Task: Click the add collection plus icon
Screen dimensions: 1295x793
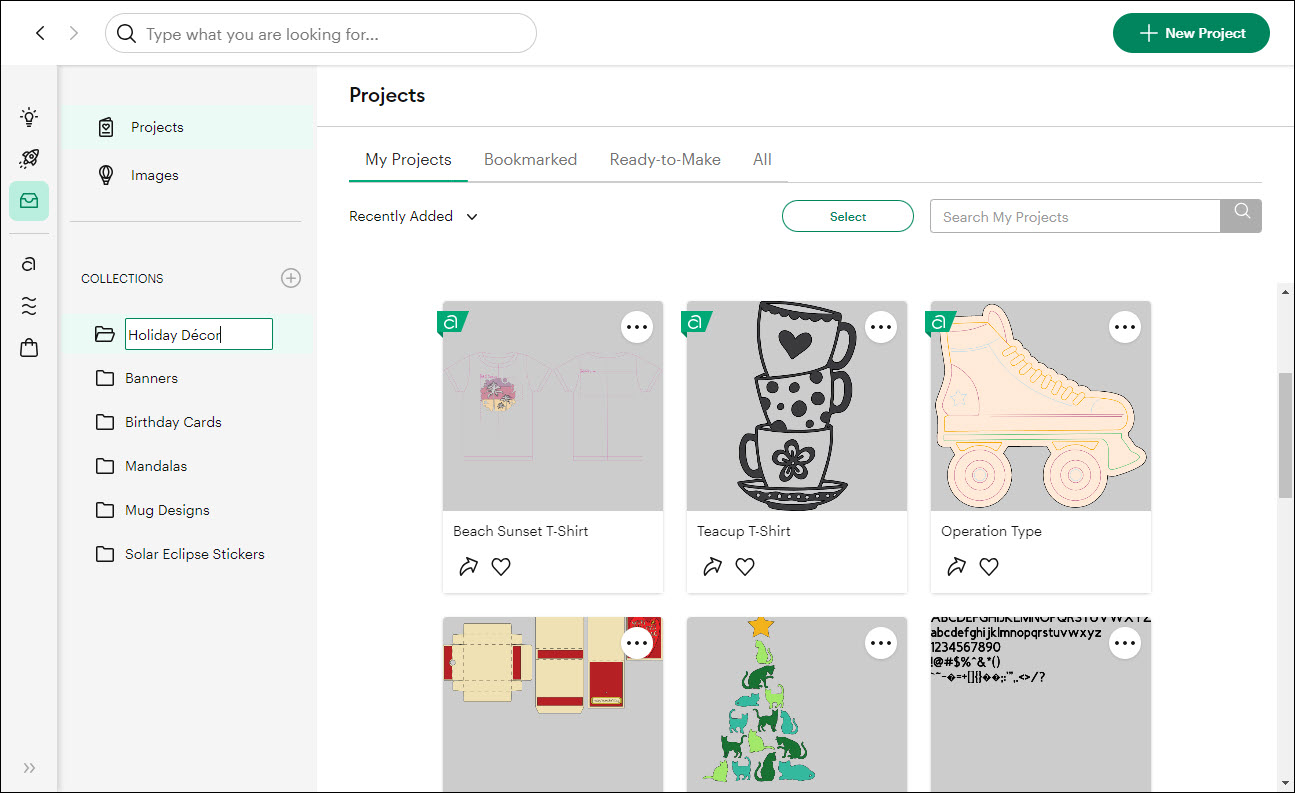Action: tap(291, 278)
